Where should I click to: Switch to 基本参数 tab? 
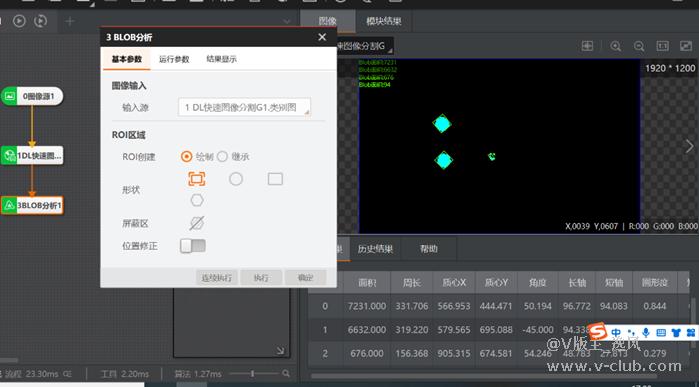(127, 59)
